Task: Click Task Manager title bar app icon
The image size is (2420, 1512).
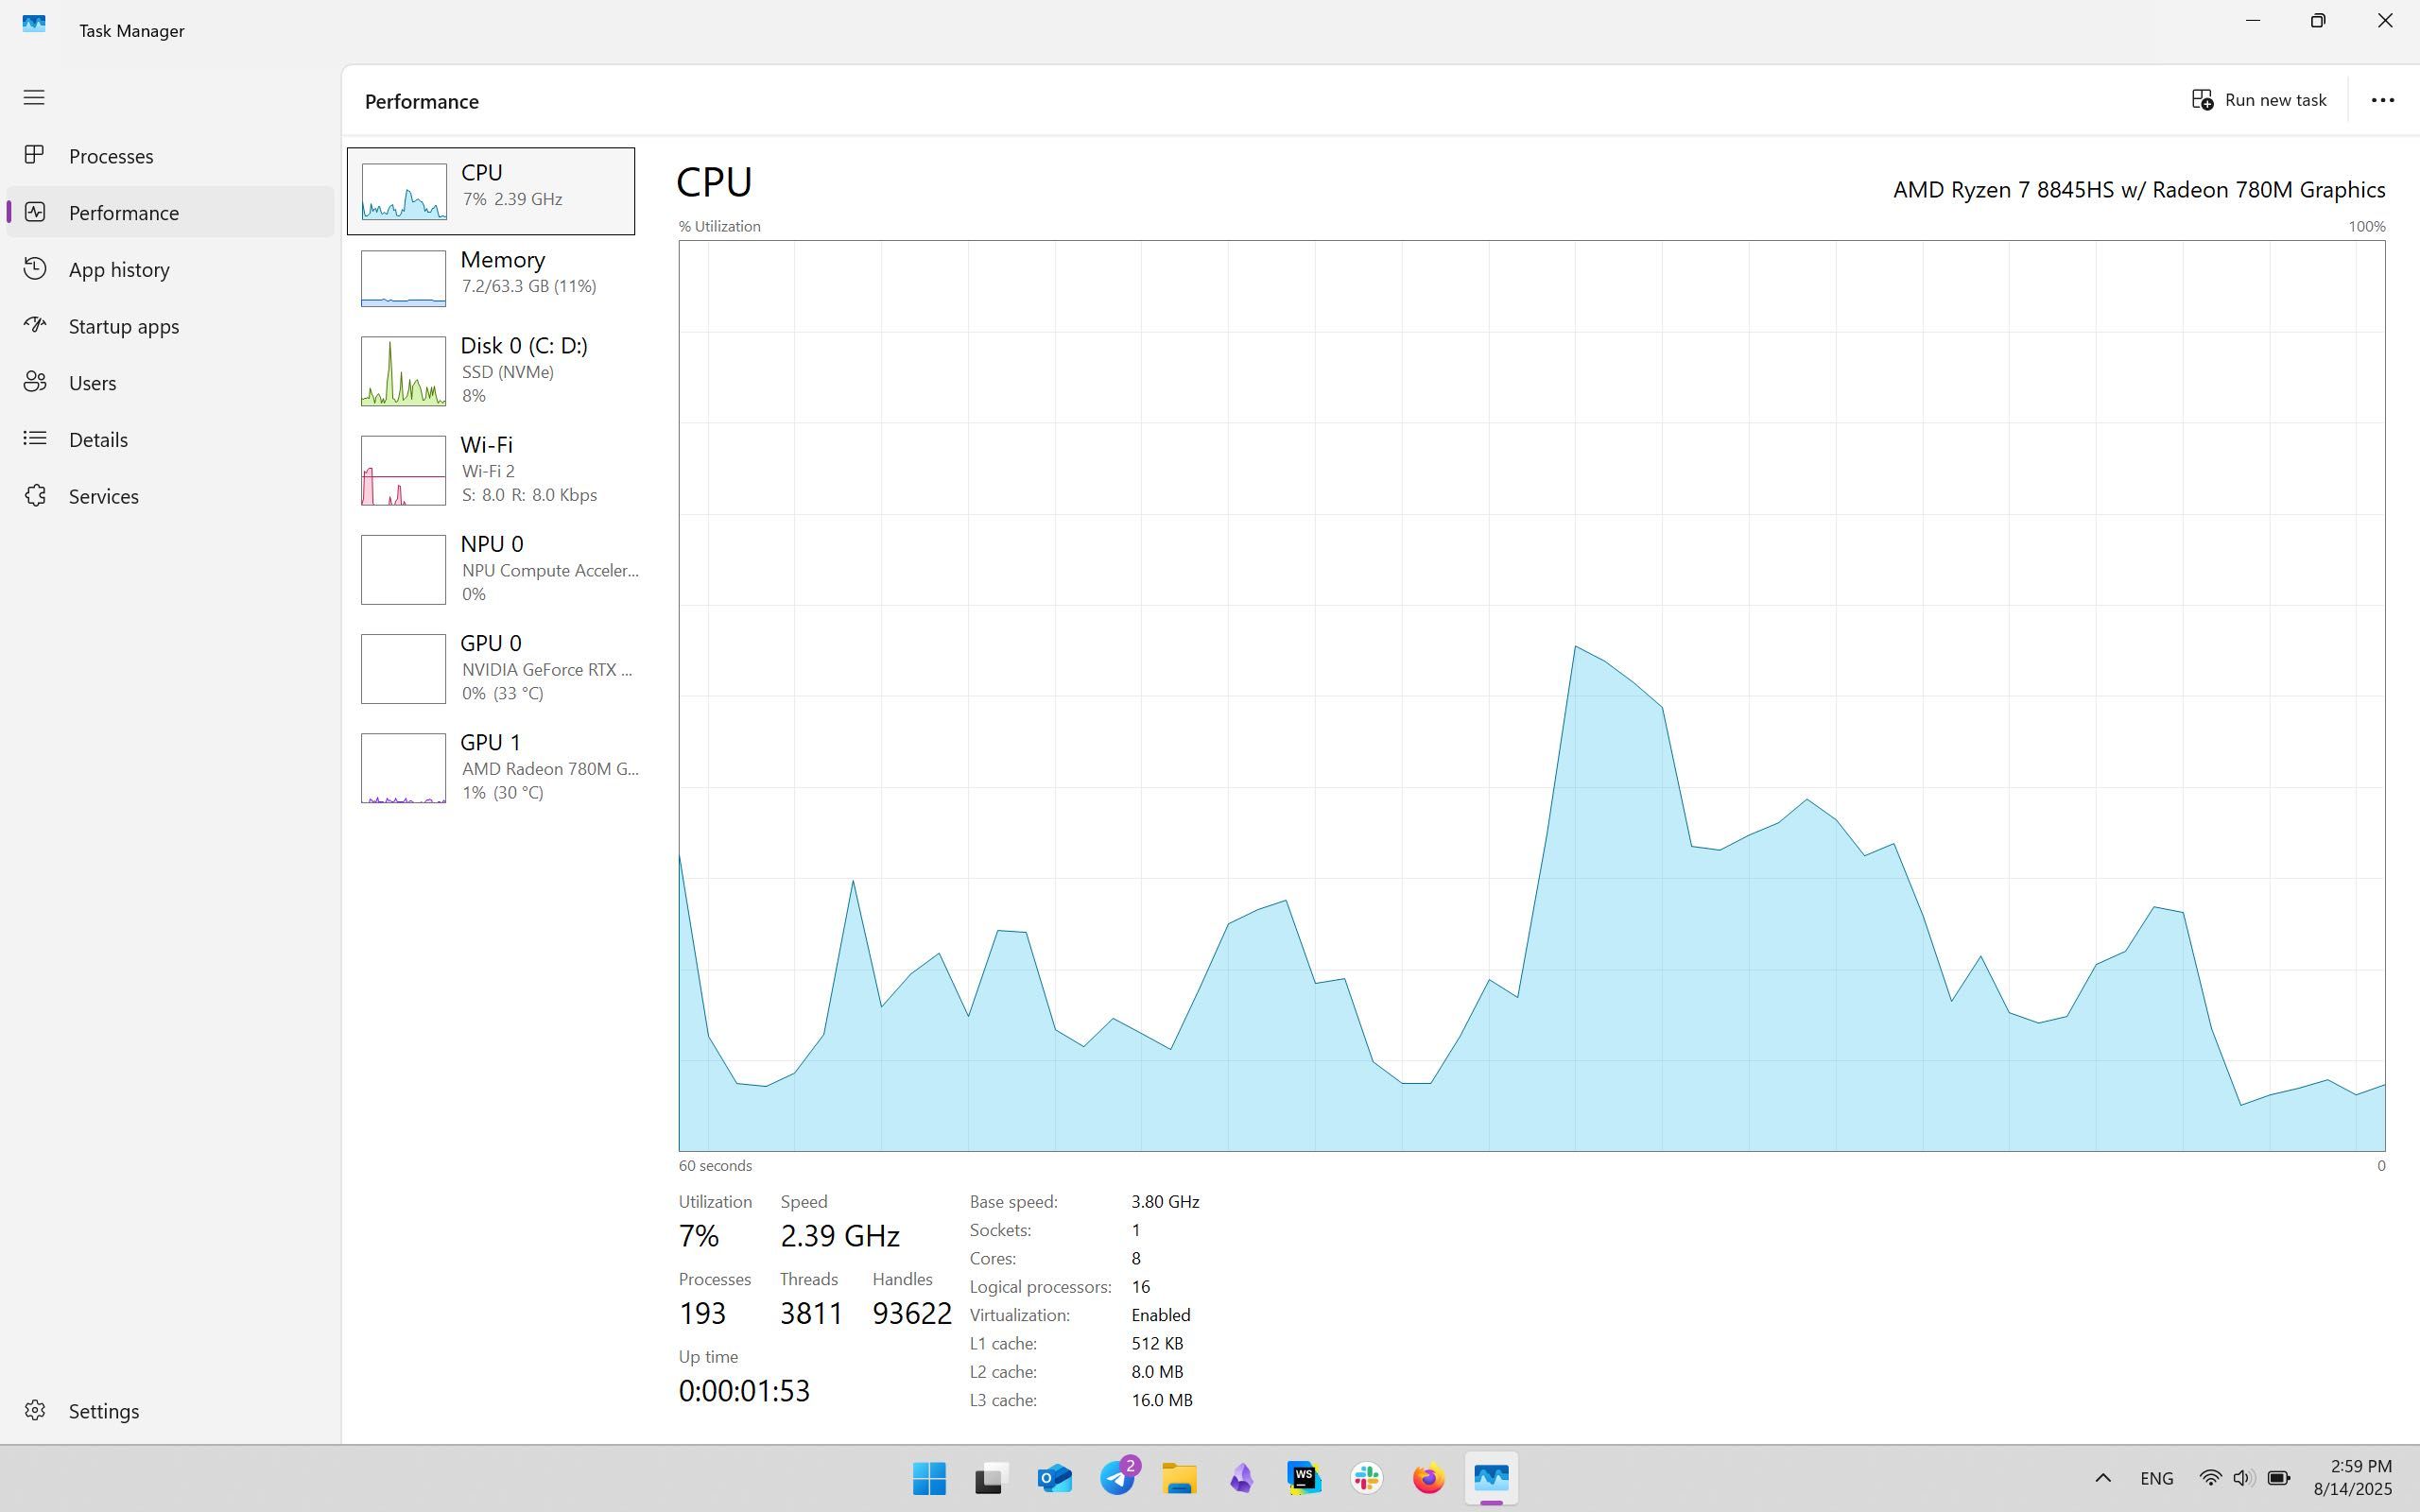Action: (x=34, y=24)
